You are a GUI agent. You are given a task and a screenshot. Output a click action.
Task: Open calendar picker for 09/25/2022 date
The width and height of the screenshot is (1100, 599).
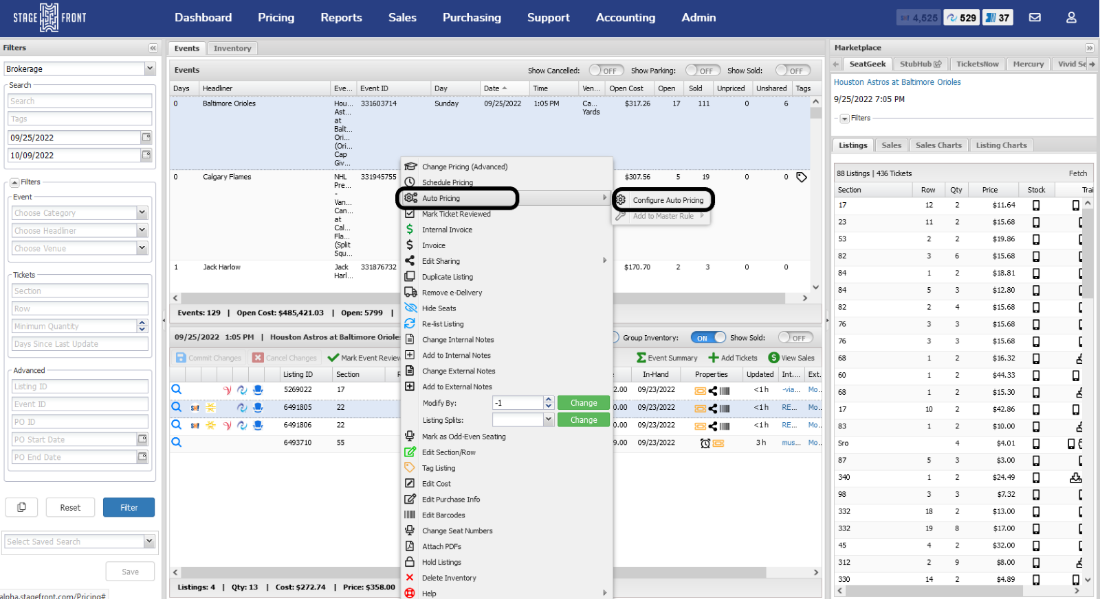(x=146, y=137)
